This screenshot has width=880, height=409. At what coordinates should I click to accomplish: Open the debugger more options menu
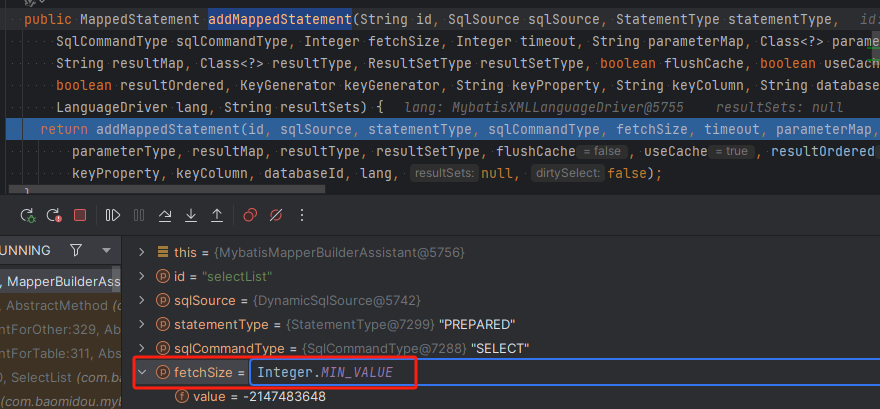click(302, 215)
